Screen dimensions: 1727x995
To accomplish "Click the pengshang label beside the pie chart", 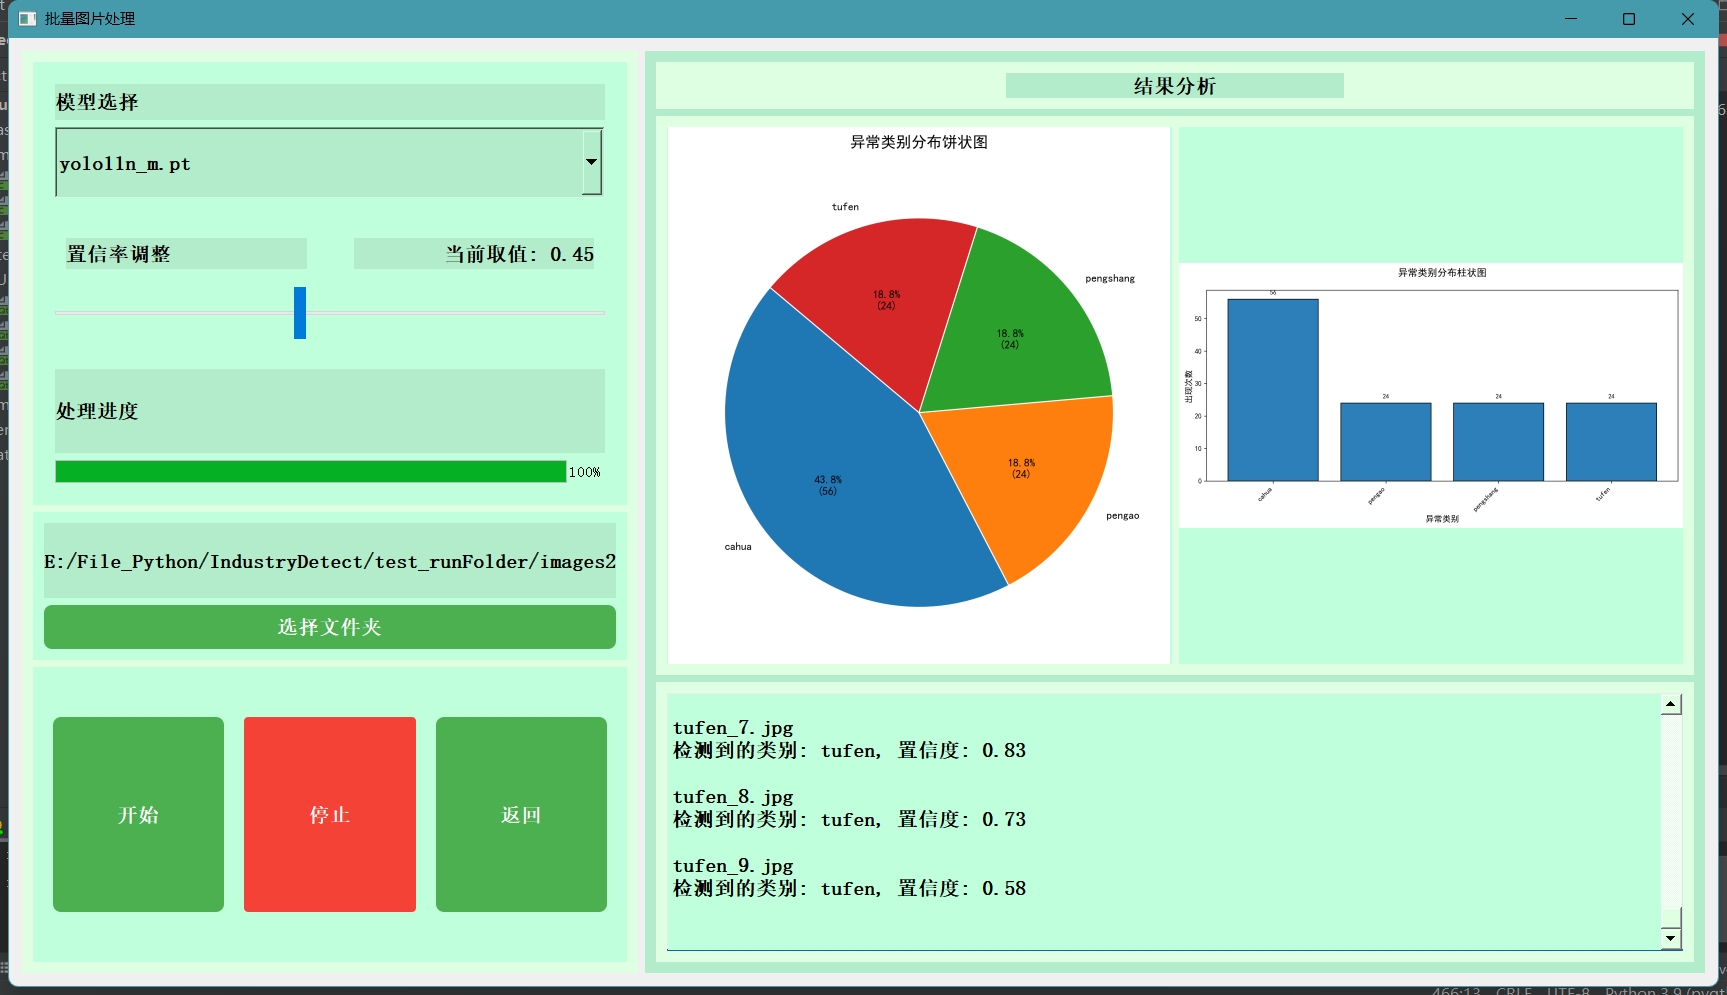I will click(1110, 279).
